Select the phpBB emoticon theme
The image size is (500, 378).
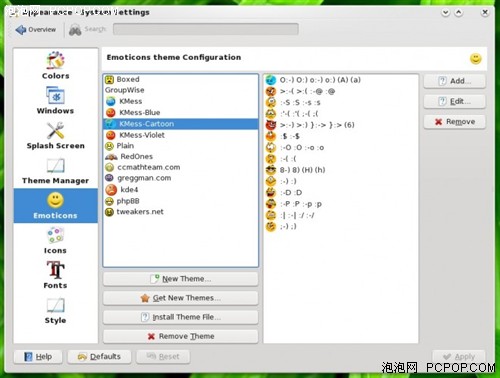[x=181, y=201]
